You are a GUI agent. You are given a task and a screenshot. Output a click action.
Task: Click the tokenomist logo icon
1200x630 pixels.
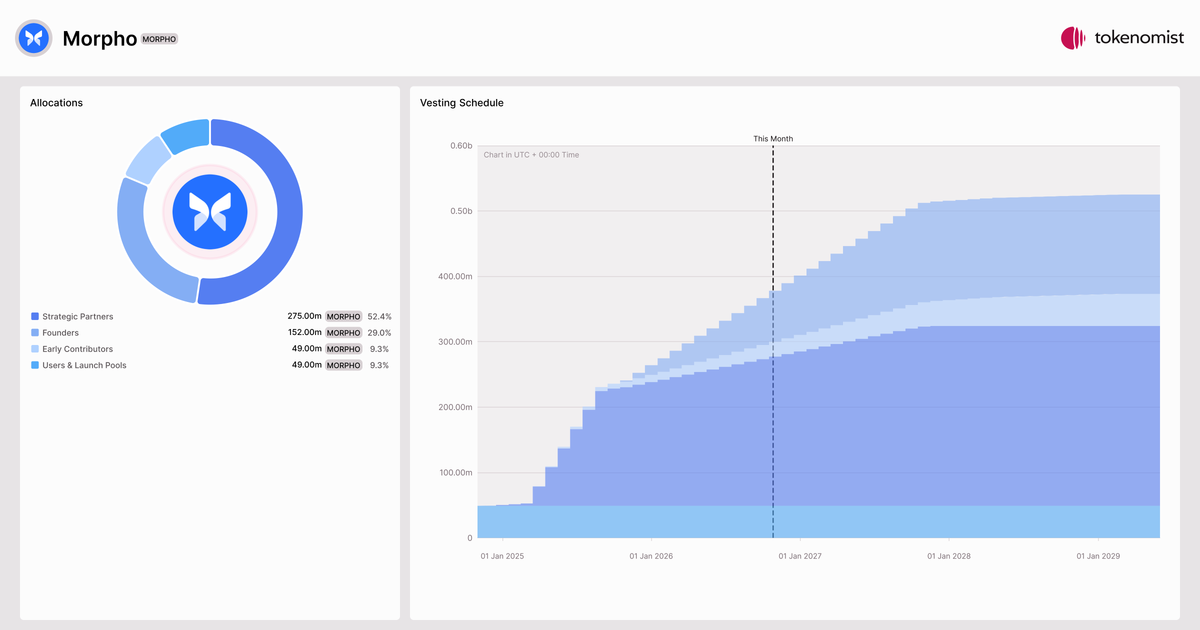pyautogui.click(x=1073, y=38)
